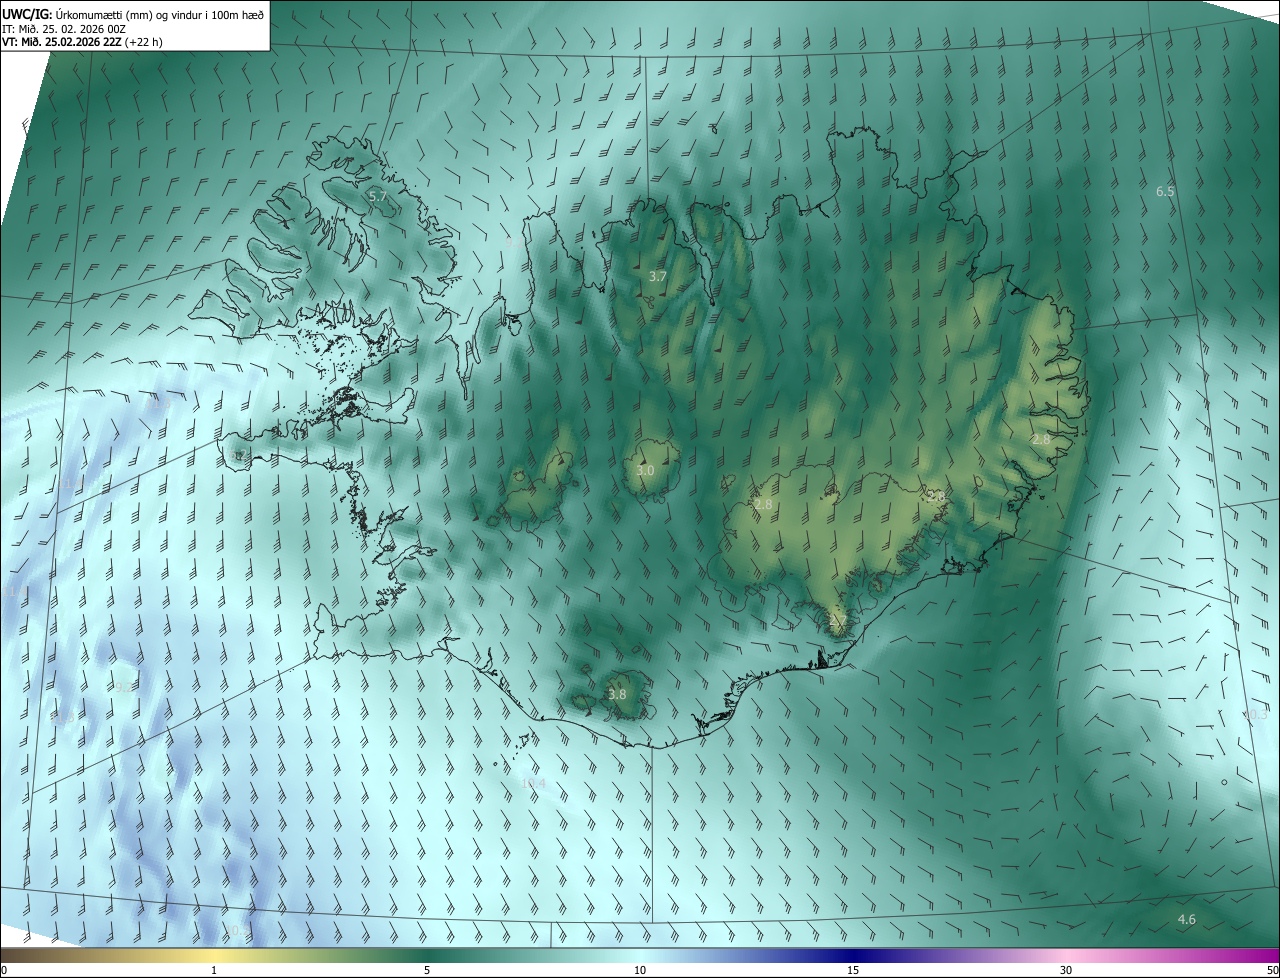Click the 3.0 value on the central glacier
The height and width of the screenshot is (978, 1280).
pos(645,470)
